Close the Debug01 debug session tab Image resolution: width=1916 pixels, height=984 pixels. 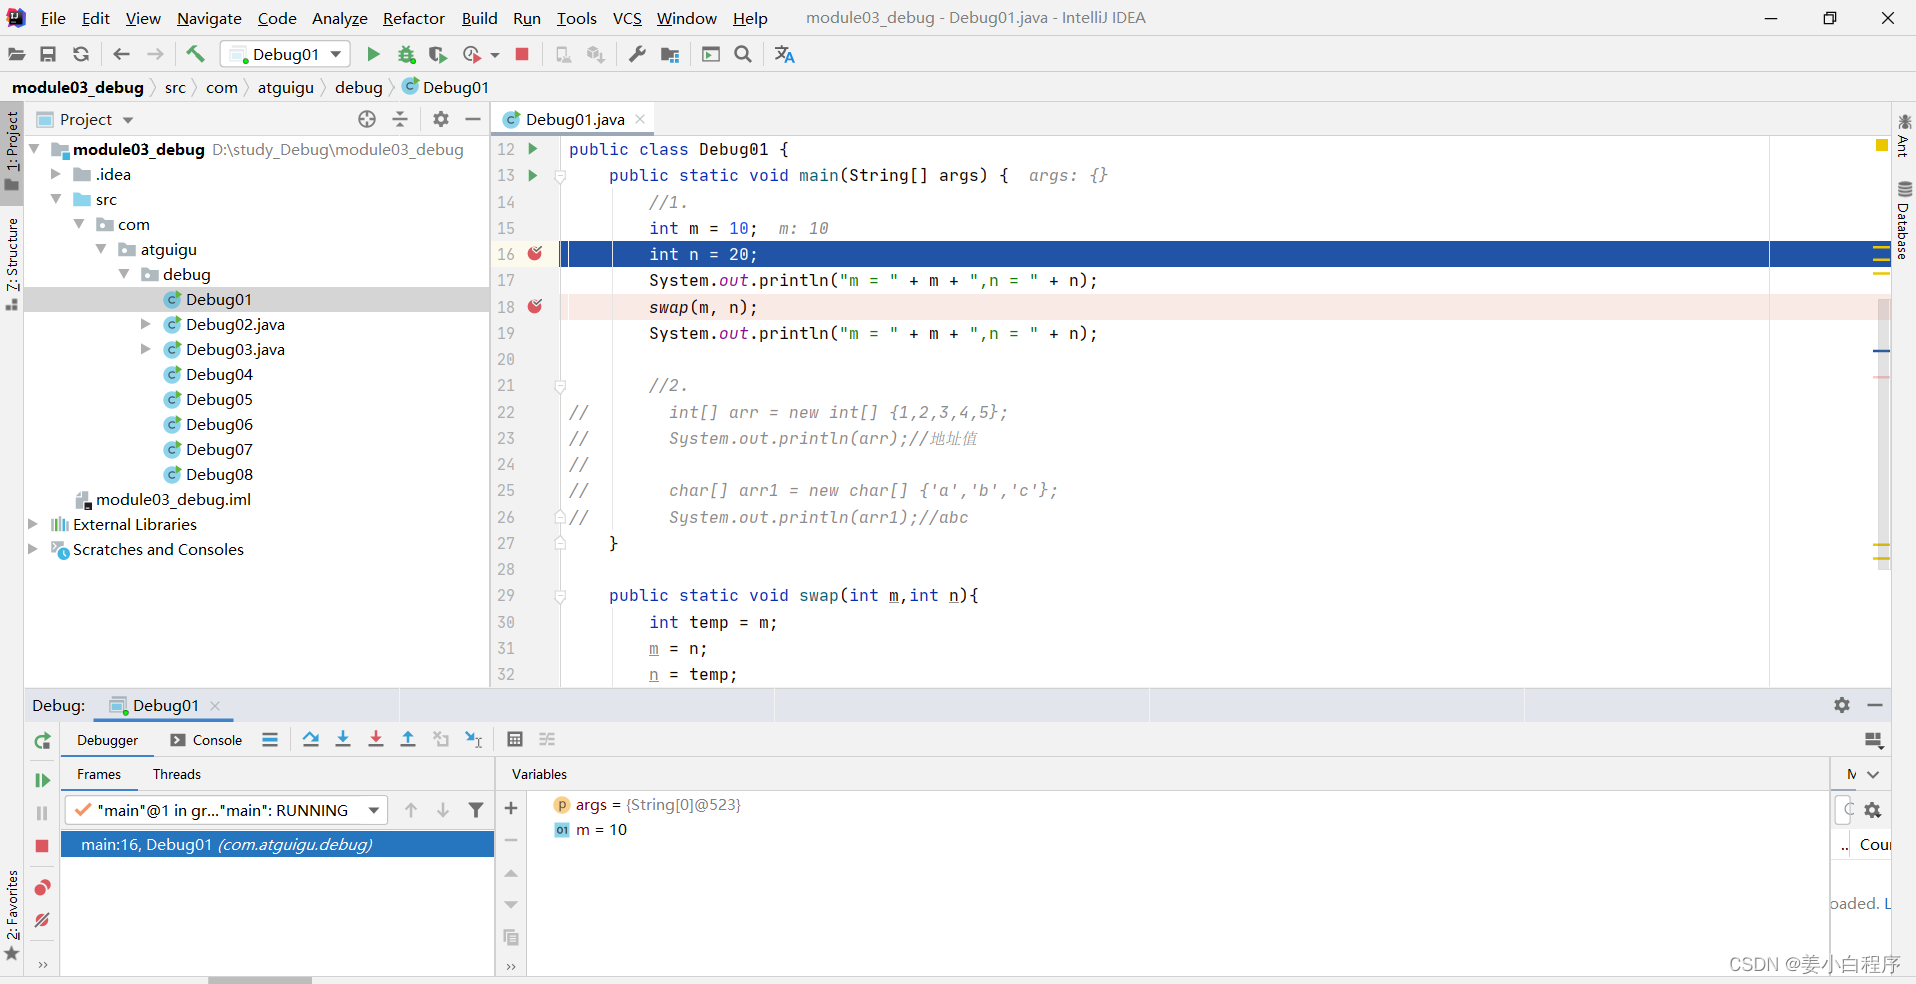point(215,705)
